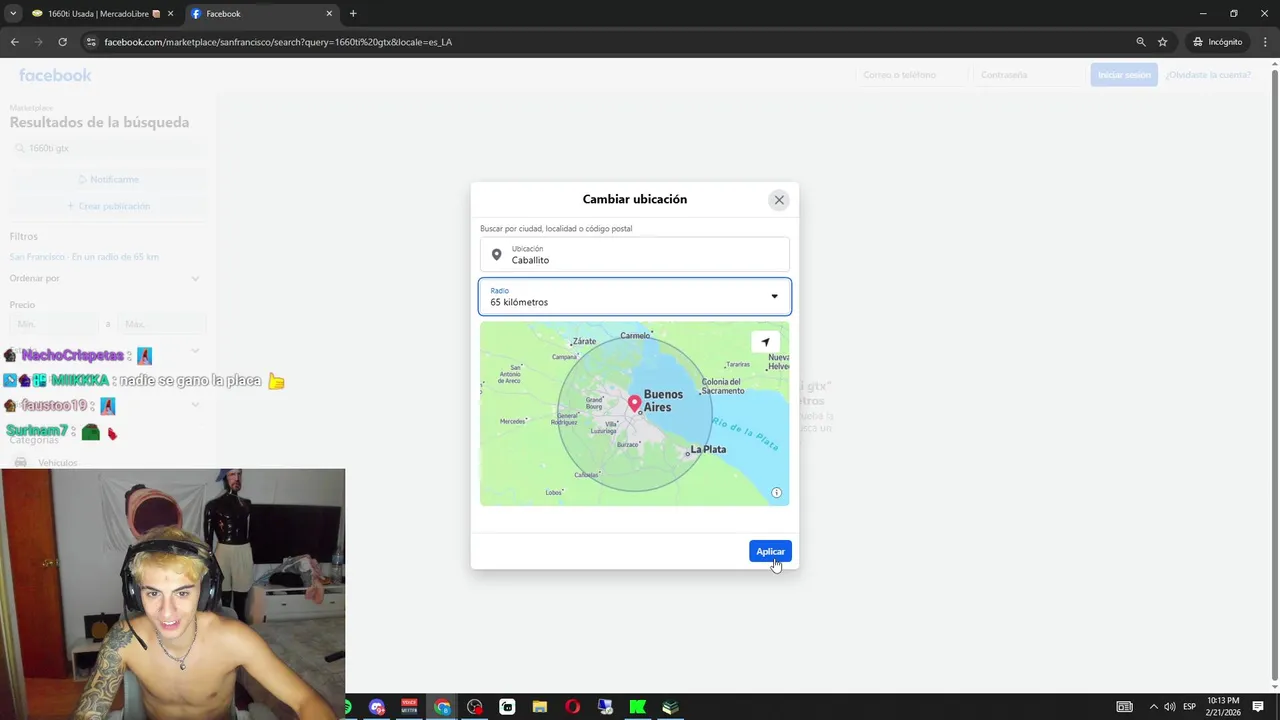Select the Vehículos category
The image size is (1280, 720).
57,463
